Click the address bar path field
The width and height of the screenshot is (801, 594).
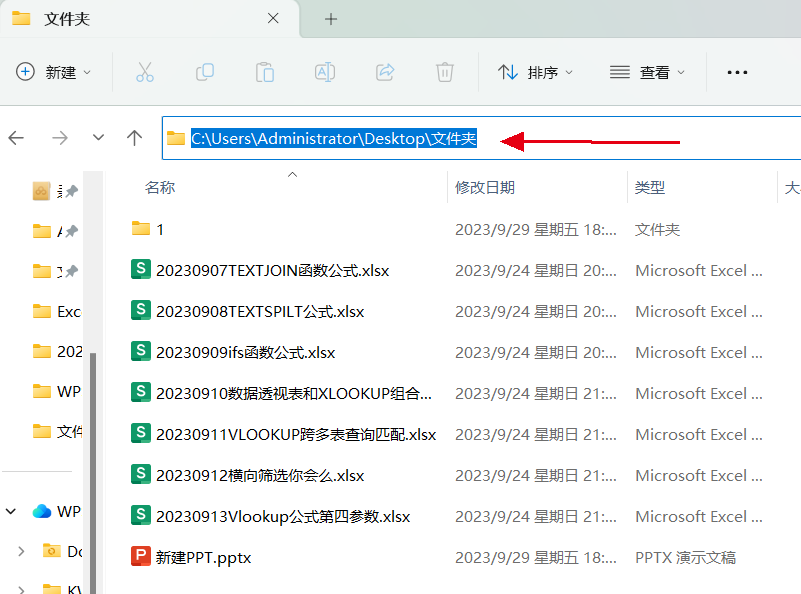coord(481,138)
